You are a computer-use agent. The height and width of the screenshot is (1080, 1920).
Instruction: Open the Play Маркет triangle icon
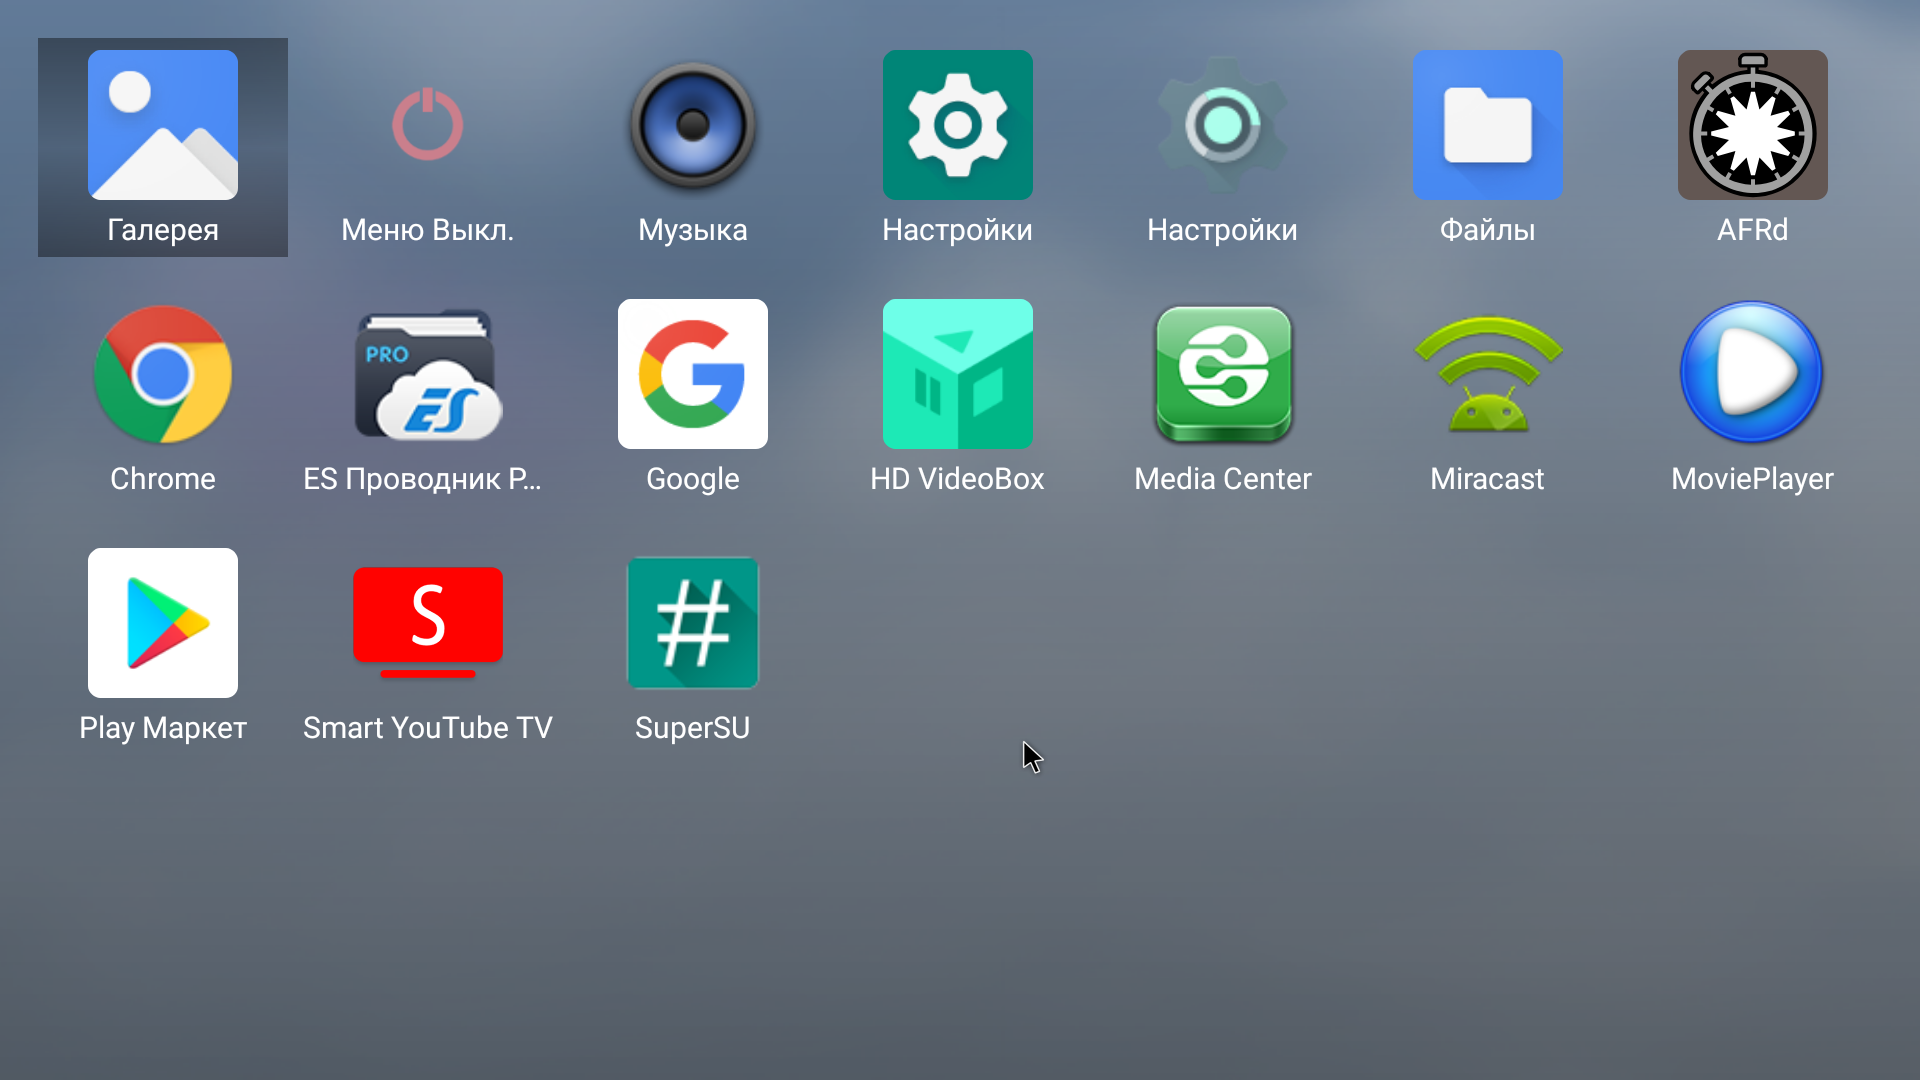coord(163,623)
